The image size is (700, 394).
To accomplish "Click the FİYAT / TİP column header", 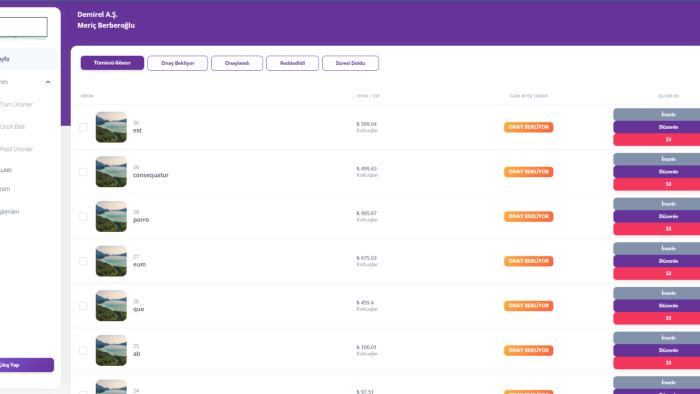I will [x=368, y=96].
